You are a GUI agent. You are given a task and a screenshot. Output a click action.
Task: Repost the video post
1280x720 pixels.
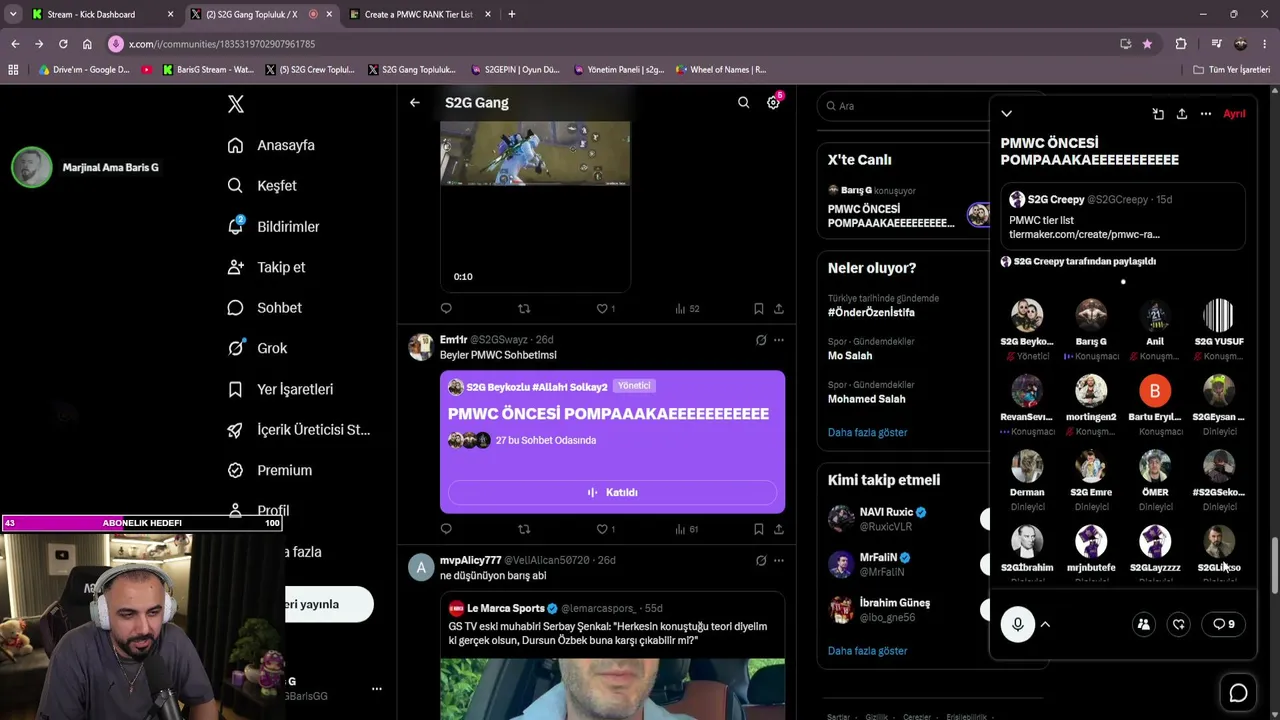click(524, 309)
